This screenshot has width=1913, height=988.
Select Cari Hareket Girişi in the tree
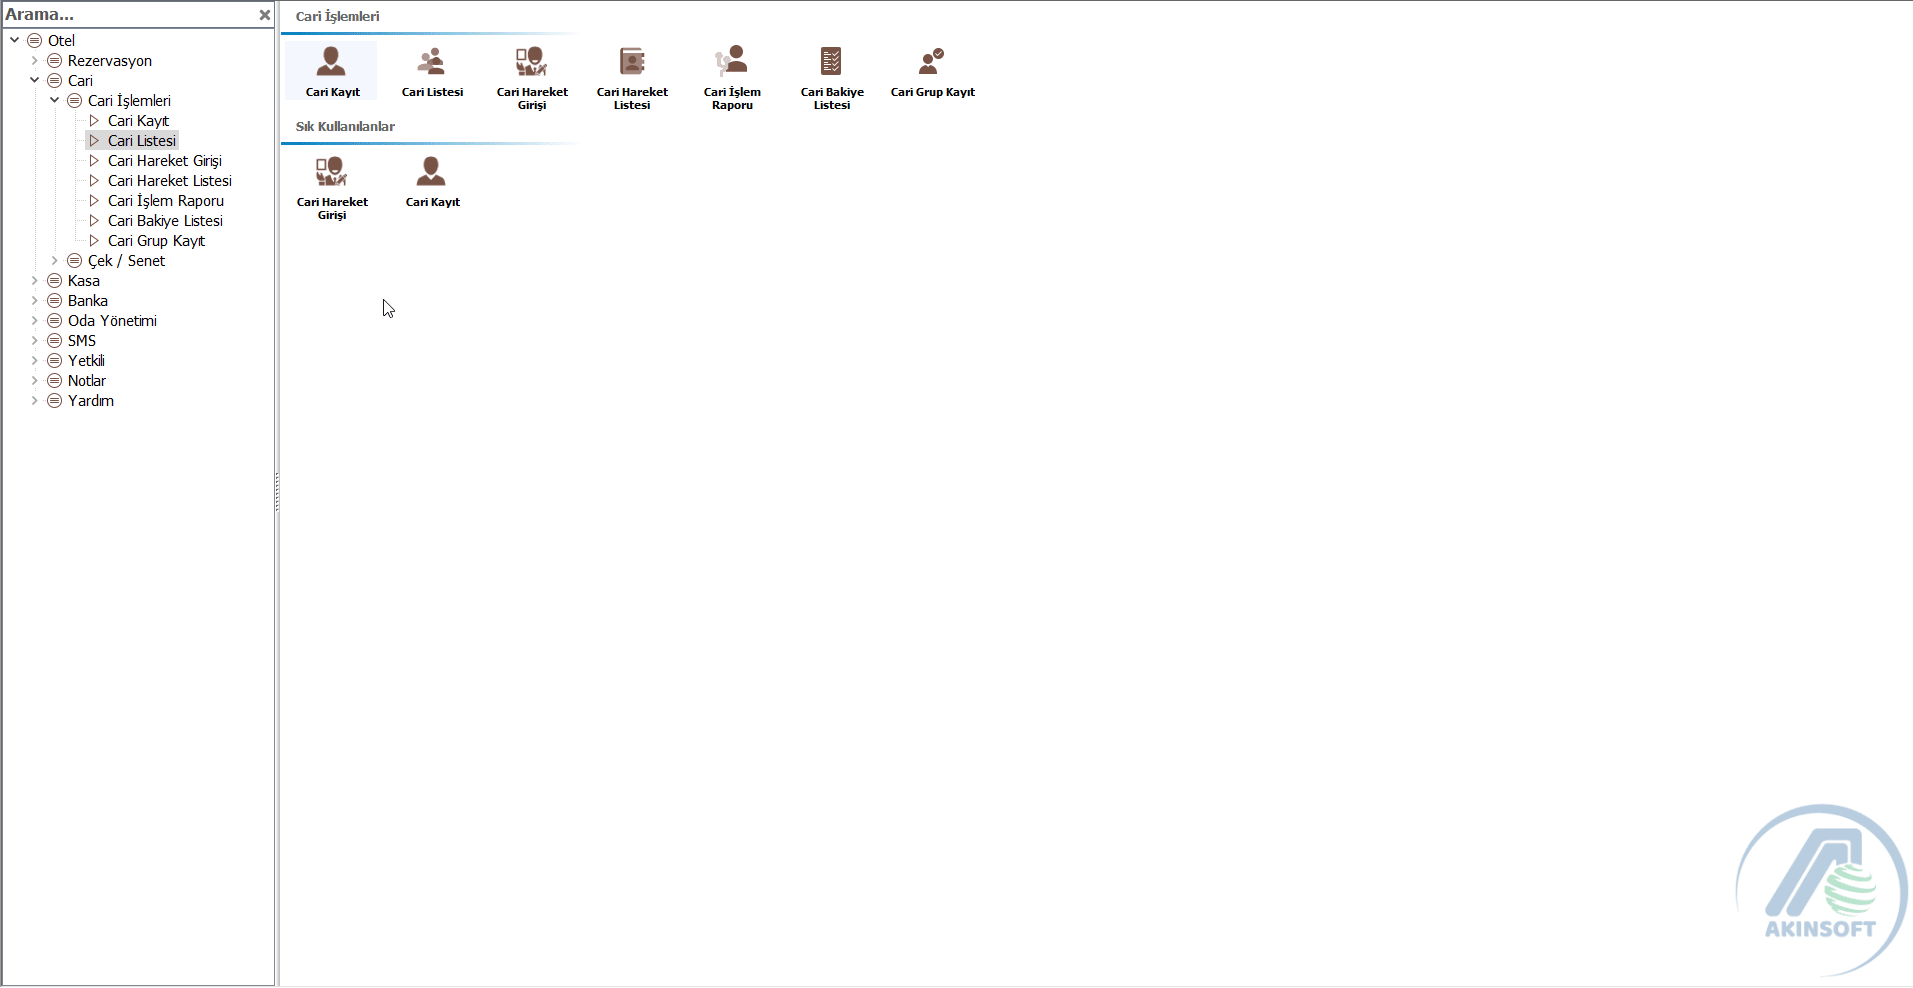(165, 161)
